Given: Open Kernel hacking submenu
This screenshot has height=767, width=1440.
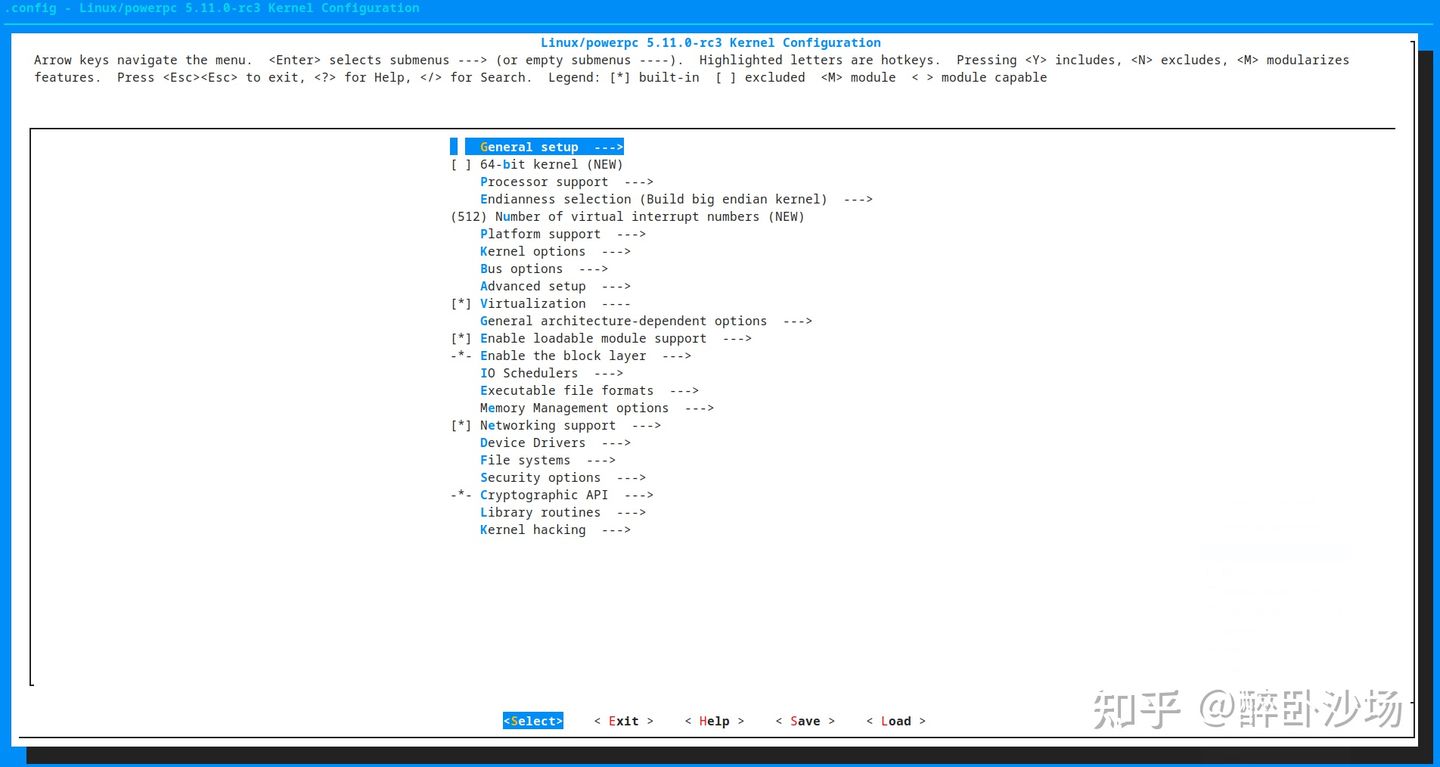Looking at the screenshot, I should 555,530.
